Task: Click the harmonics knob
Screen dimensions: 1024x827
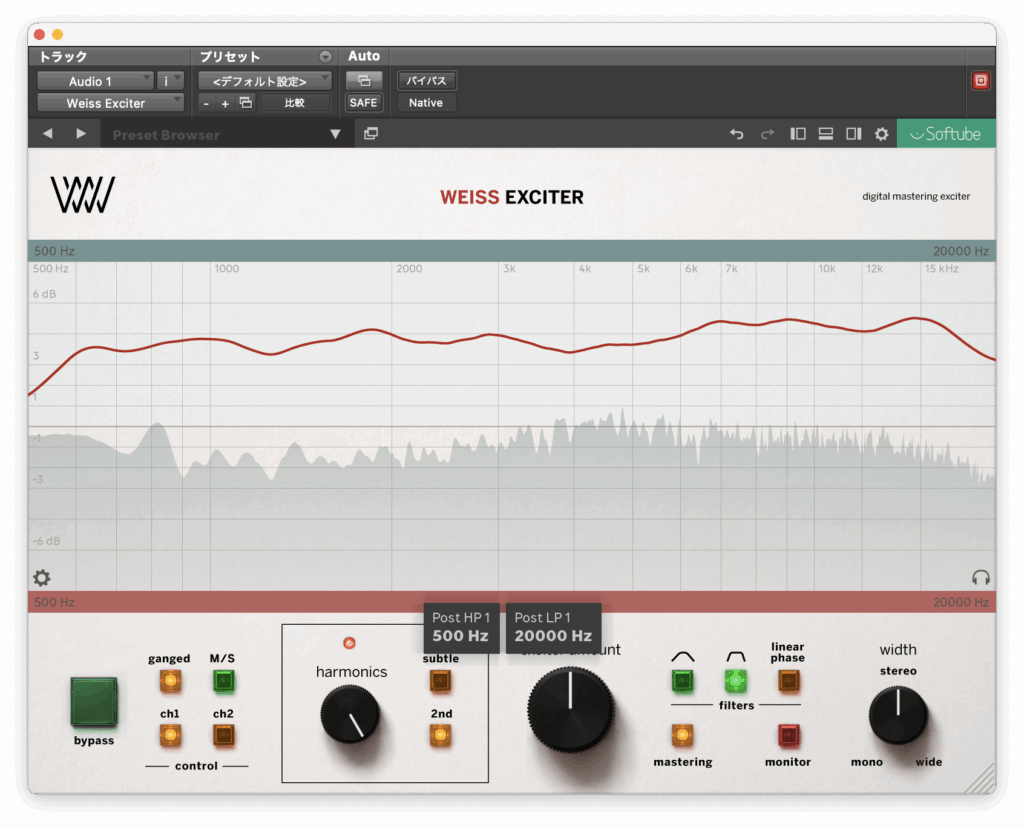Action: [350, 715]
